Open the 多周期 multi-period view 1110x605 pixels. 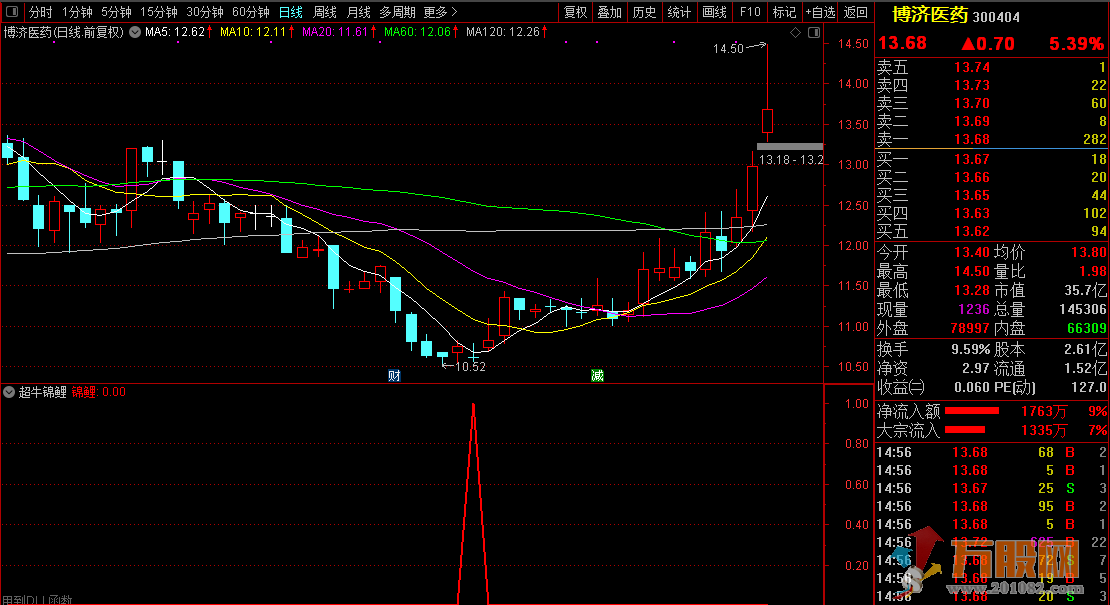pos(397,12)
